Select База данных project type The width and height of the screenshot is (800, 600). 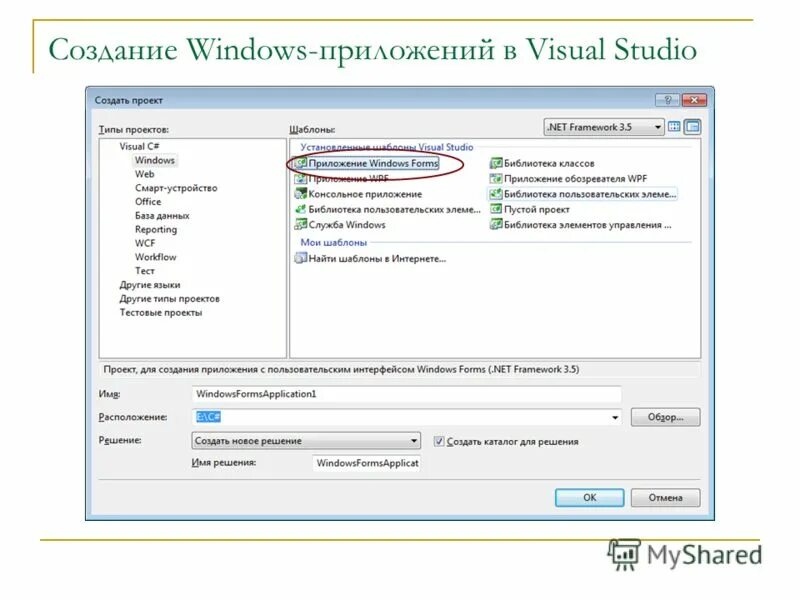162,215
